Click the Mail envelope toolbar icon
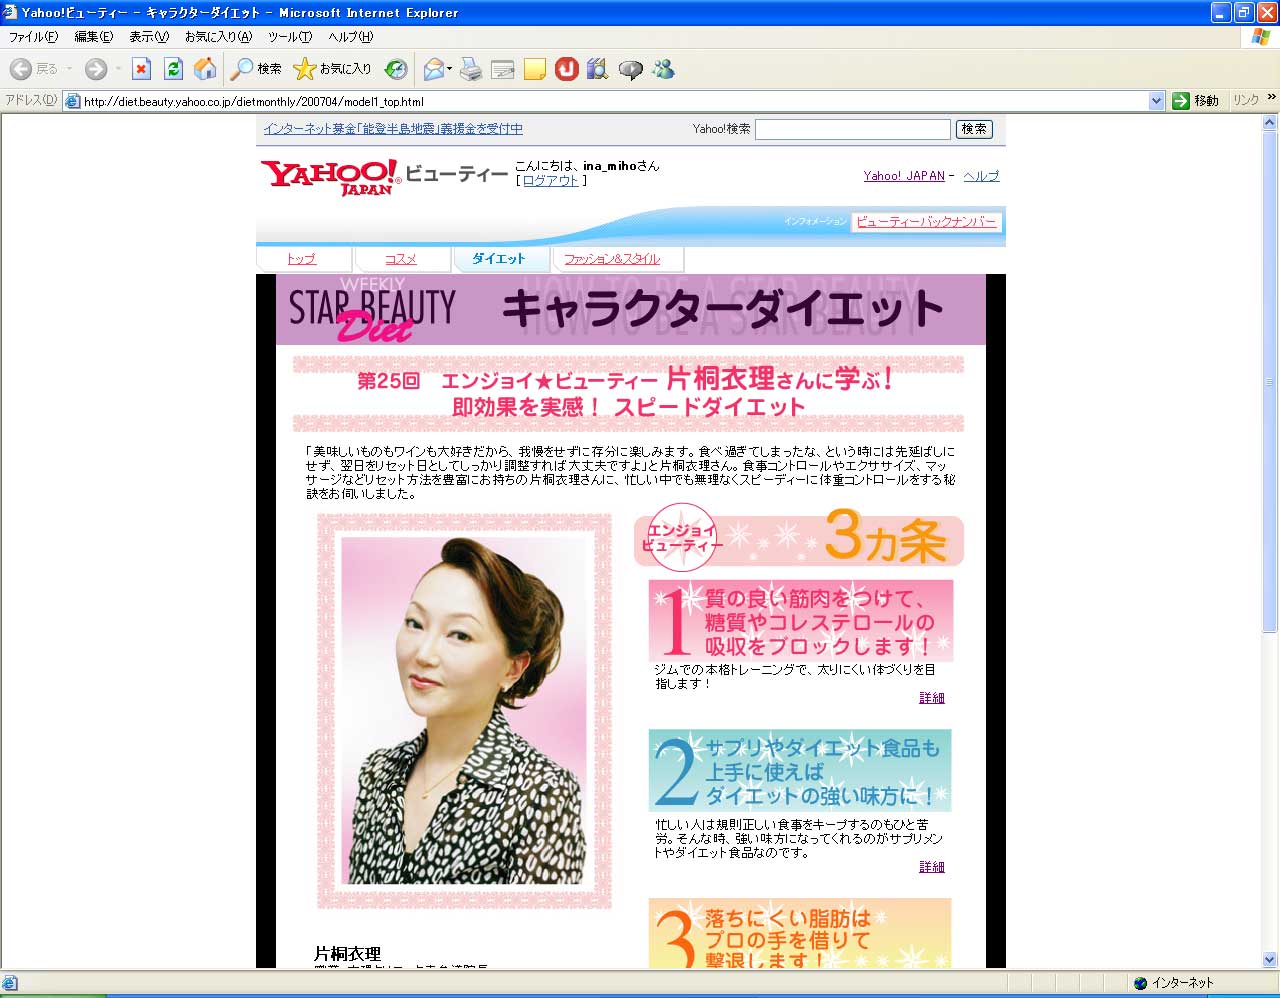Image resolution: width=1280 pixels, height=998 pixels. pos(433,69)
